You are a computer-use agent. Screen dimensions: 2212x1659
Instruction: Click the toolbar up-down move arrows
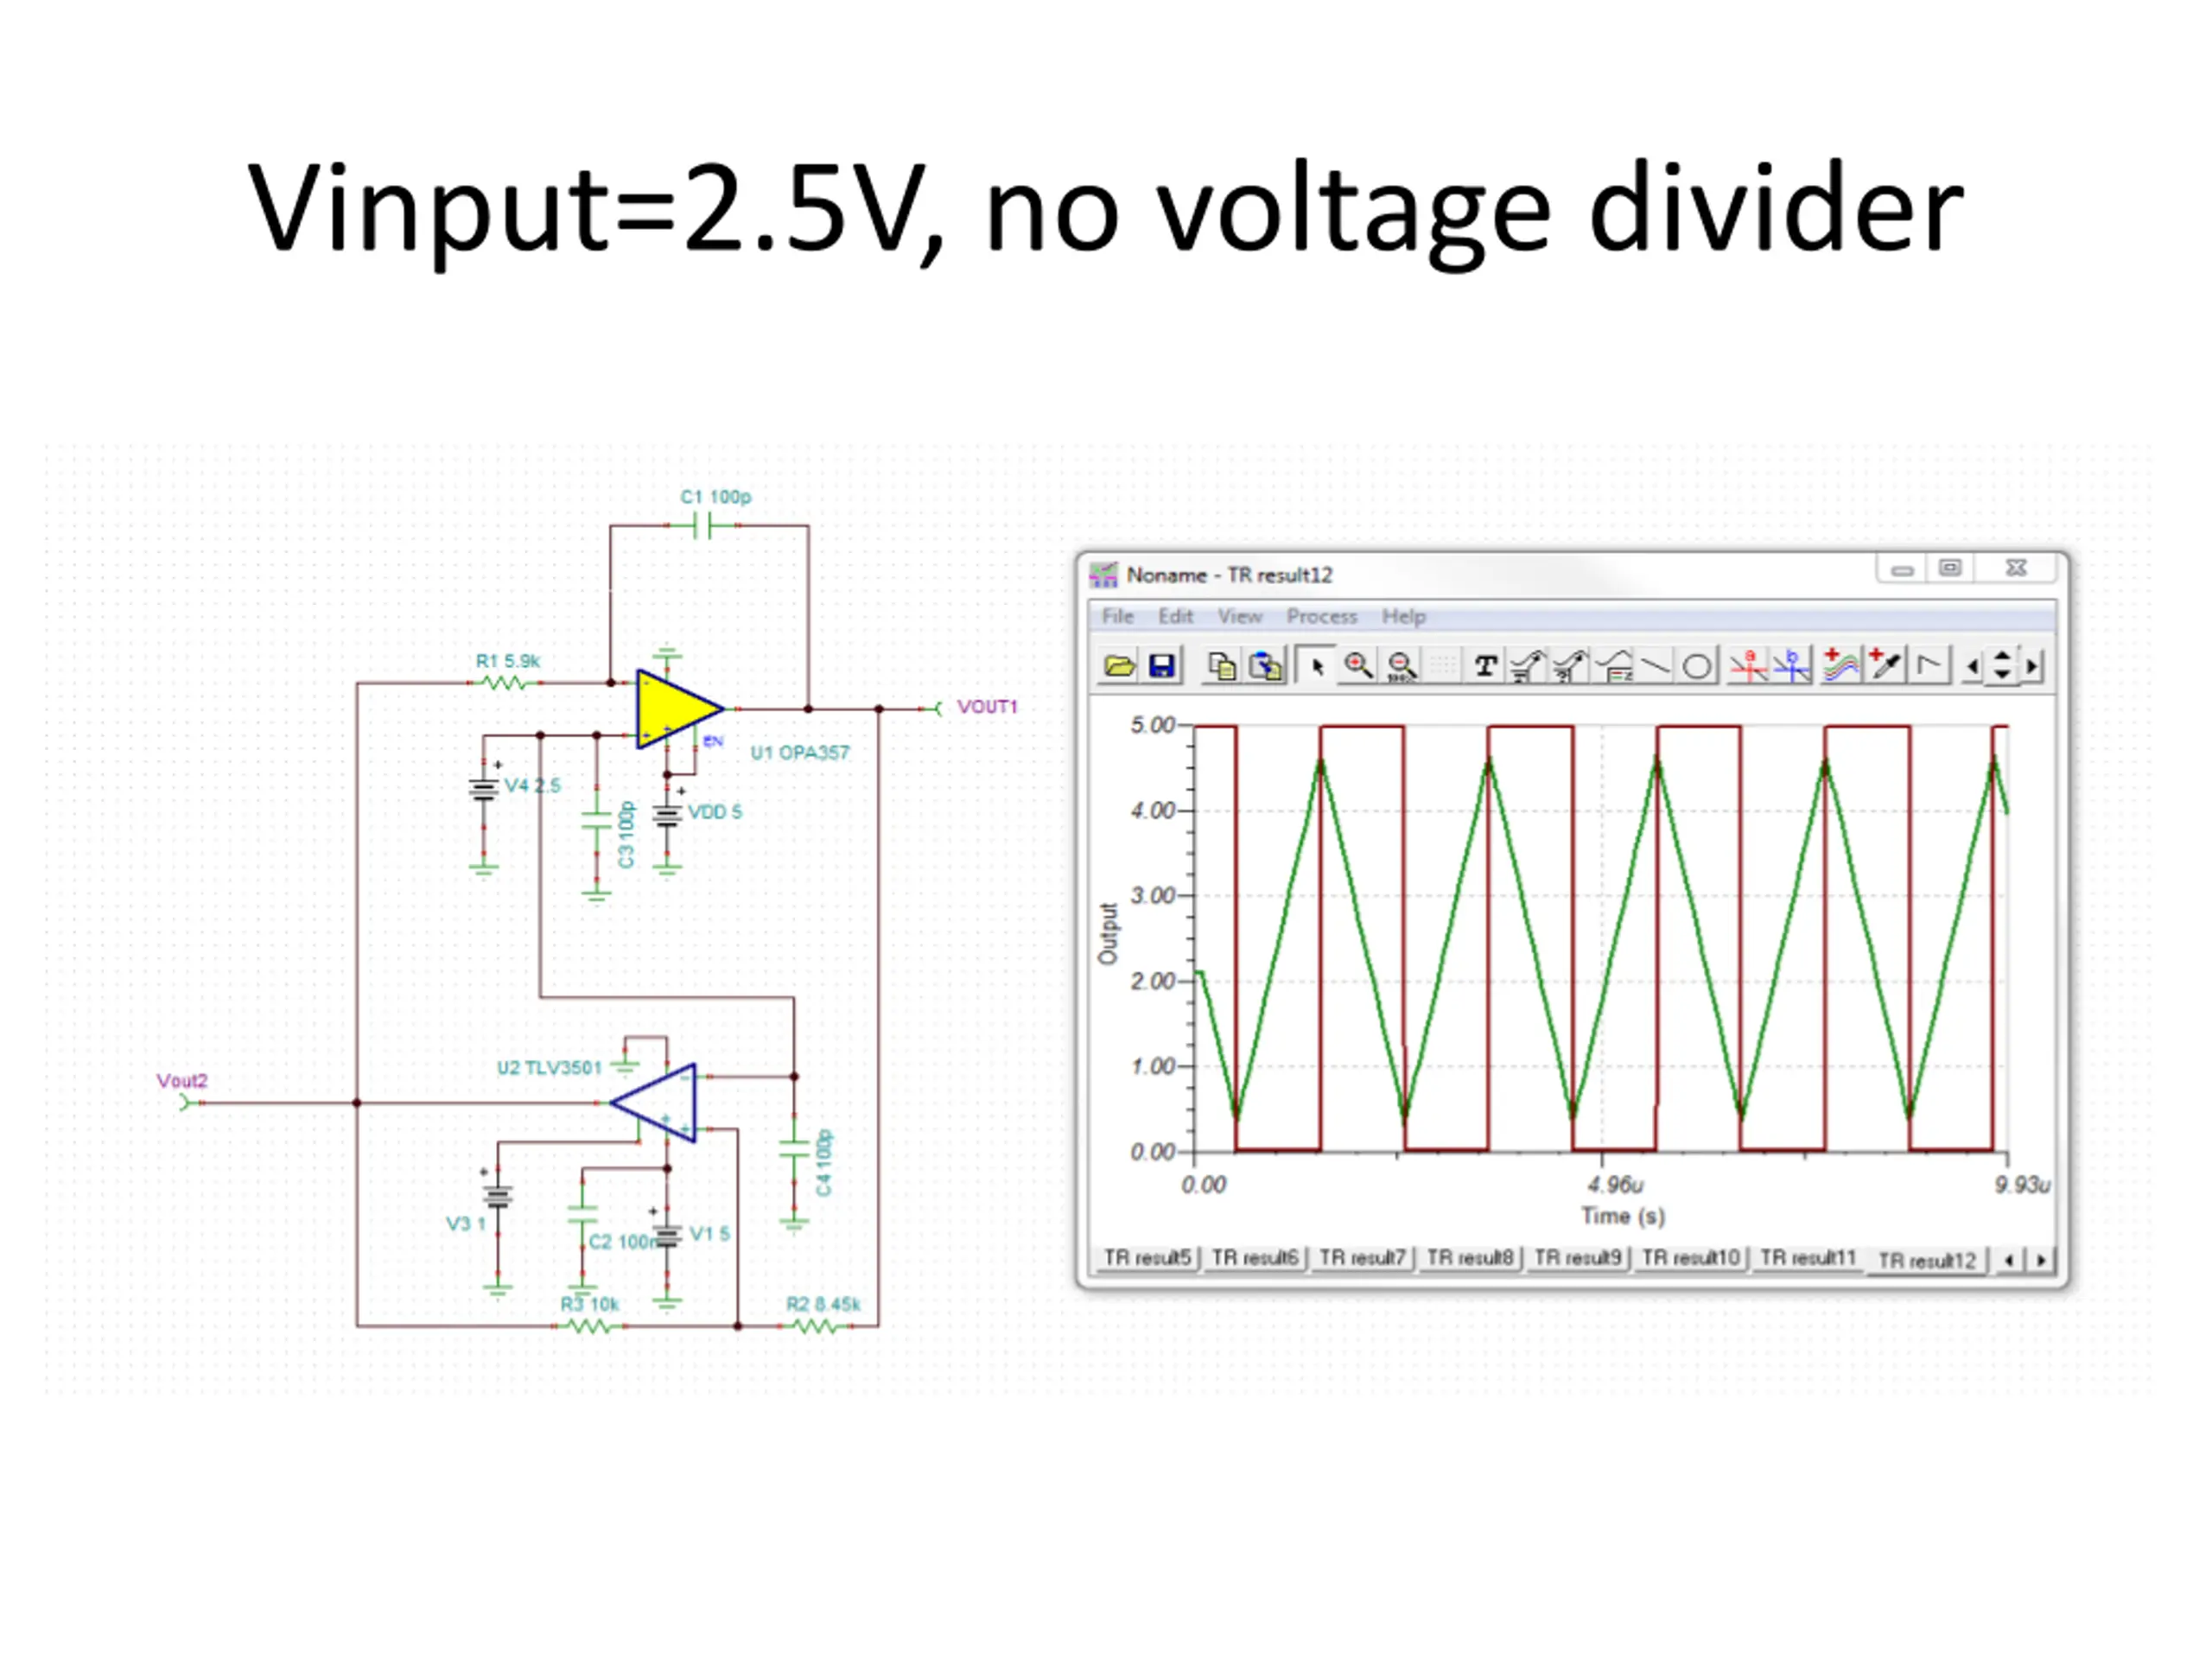[x=2001, y=666]
